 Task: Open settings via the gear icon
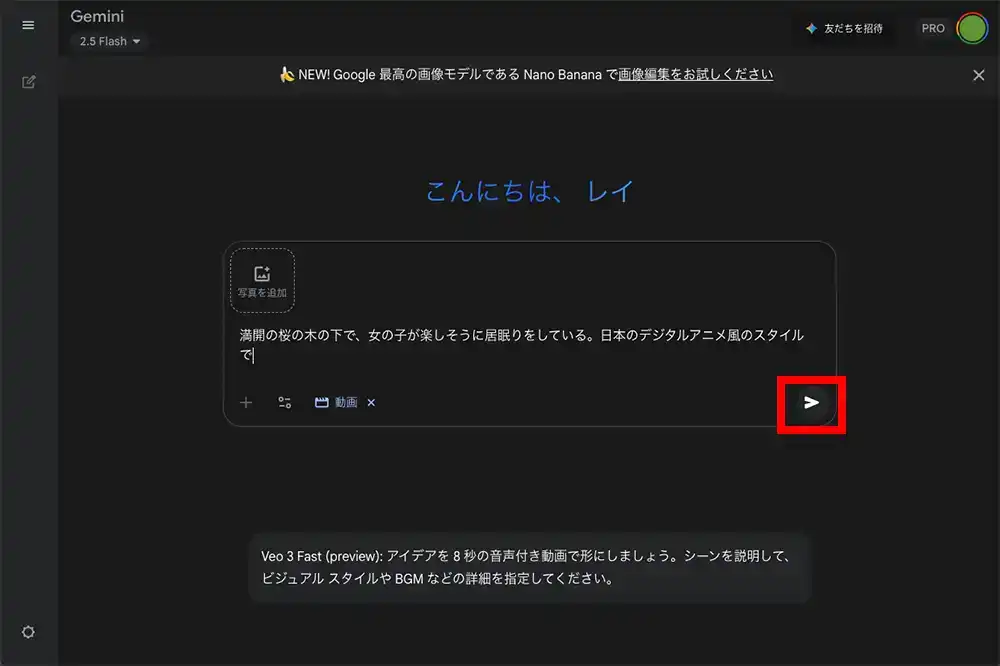28,632
